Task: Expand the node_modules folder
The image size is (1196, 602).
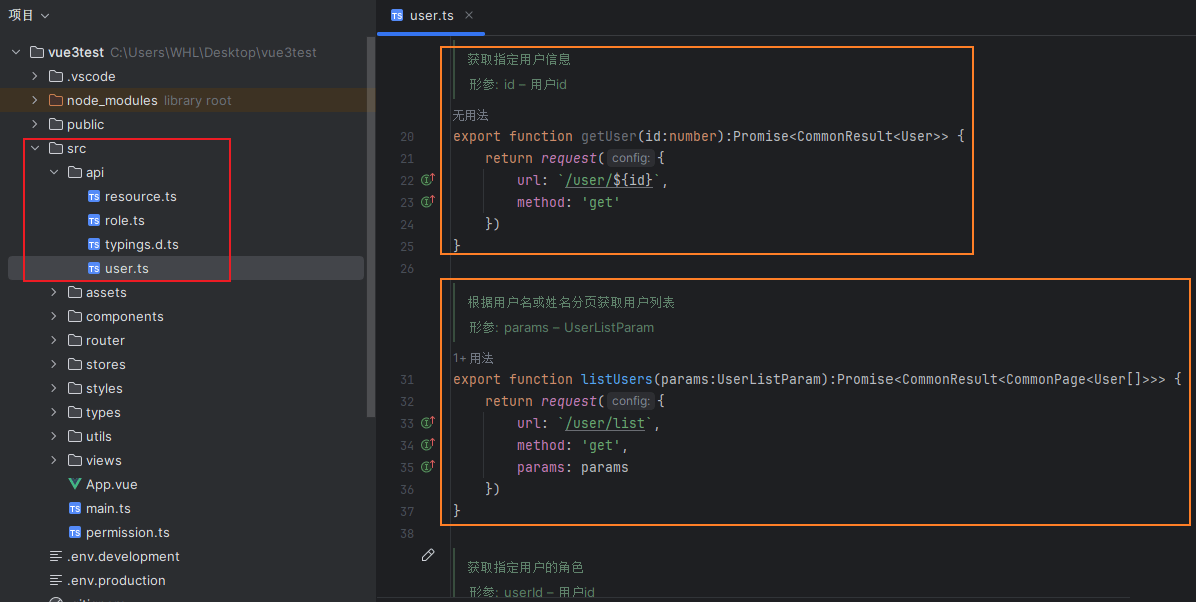Action: pos(35,100)
